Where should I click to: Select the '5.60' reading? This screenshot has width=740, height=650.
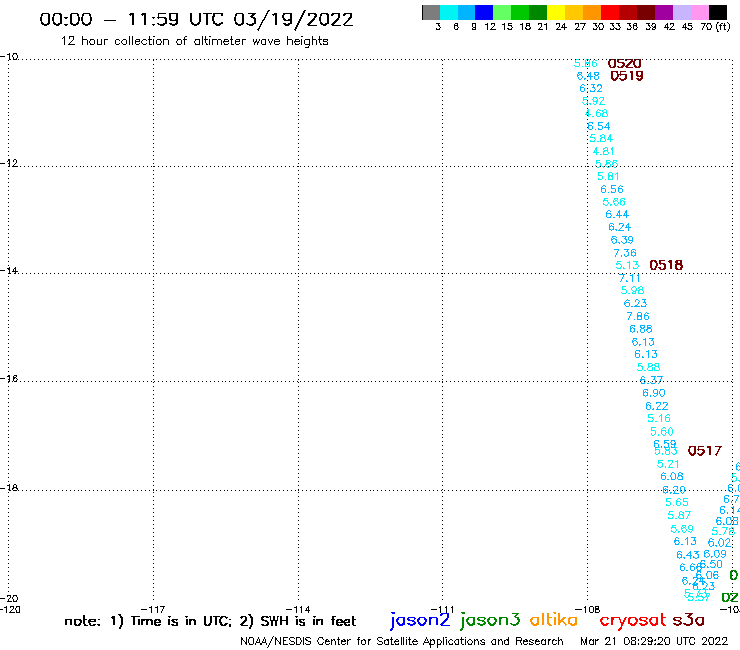662,431
